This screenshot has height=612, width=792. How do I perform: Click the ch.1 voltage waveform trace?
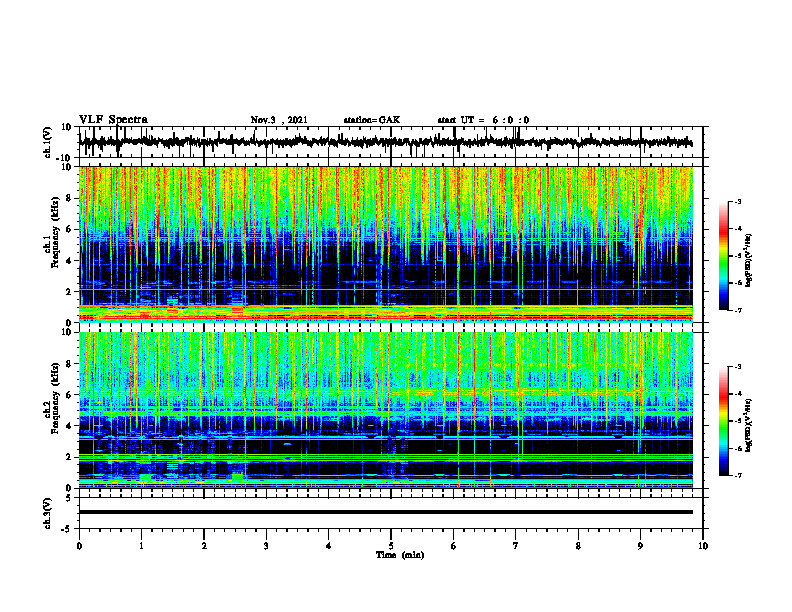[385, 142]
